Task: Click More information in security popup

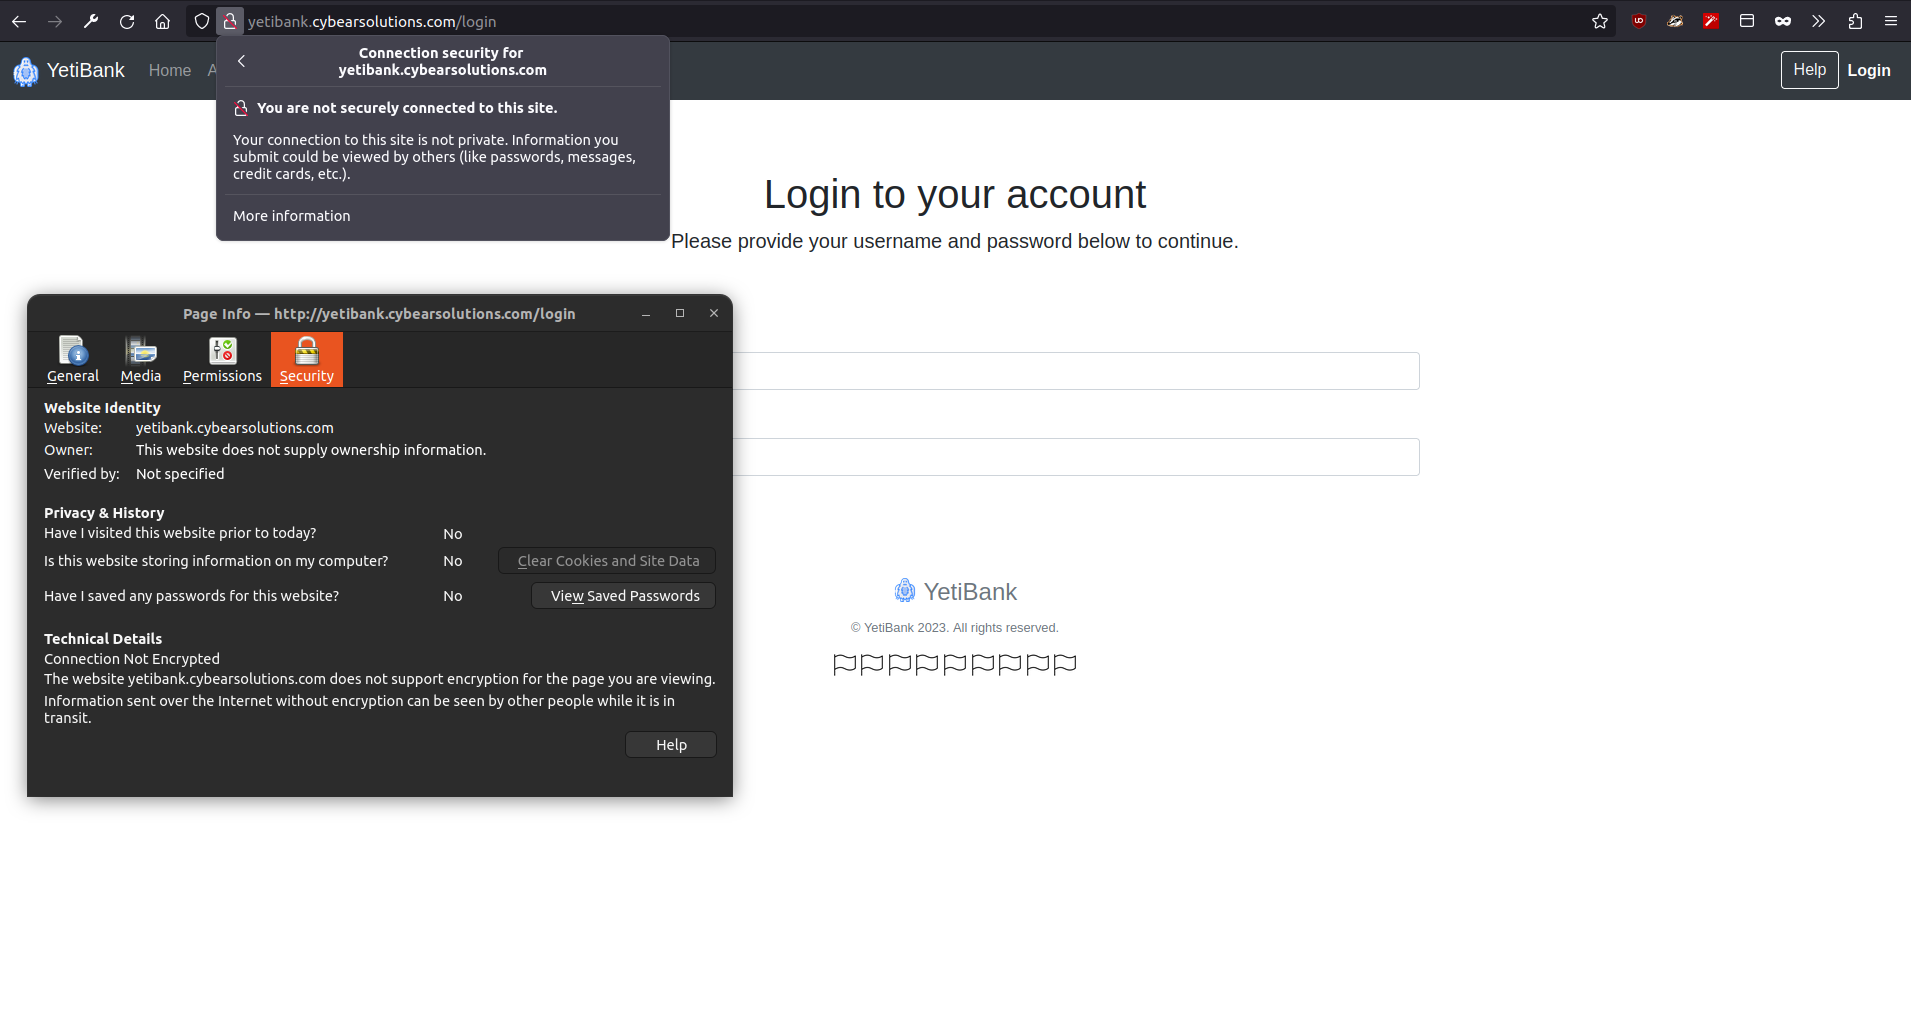Action: pos(292,216)
